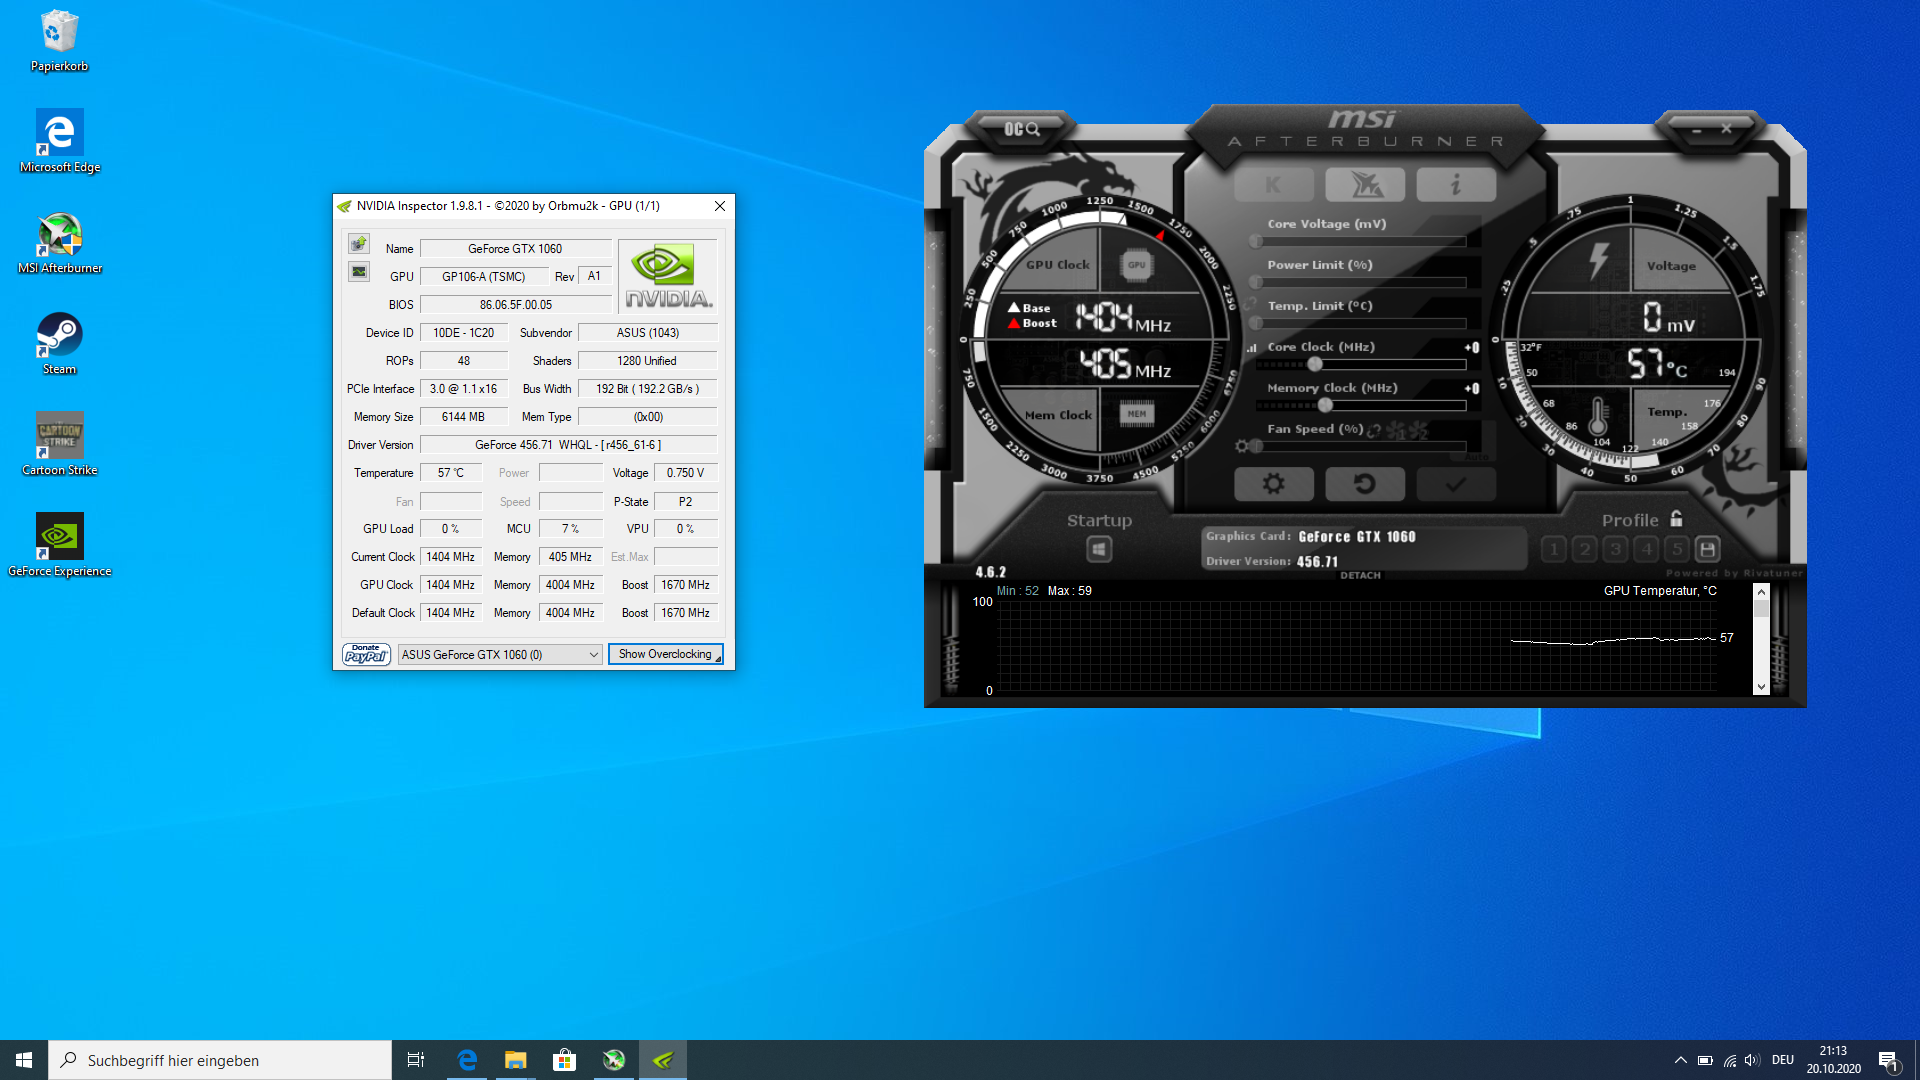Click the save profile floppy icon
The image size is (1920, 1080).
(x=1708, y=549)
